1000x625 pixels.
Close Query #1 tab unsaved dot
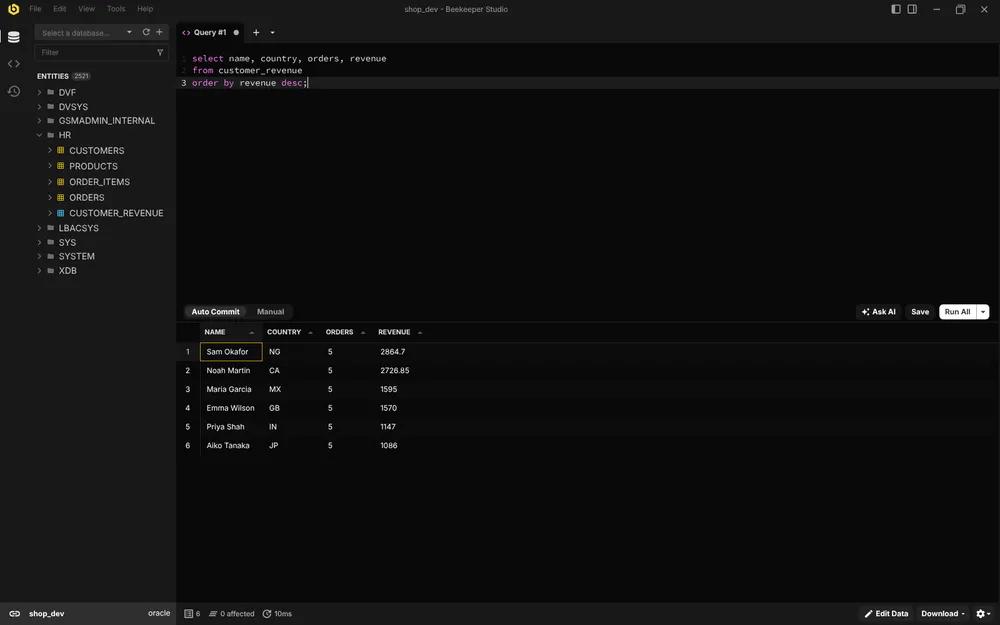pos(236,33)
